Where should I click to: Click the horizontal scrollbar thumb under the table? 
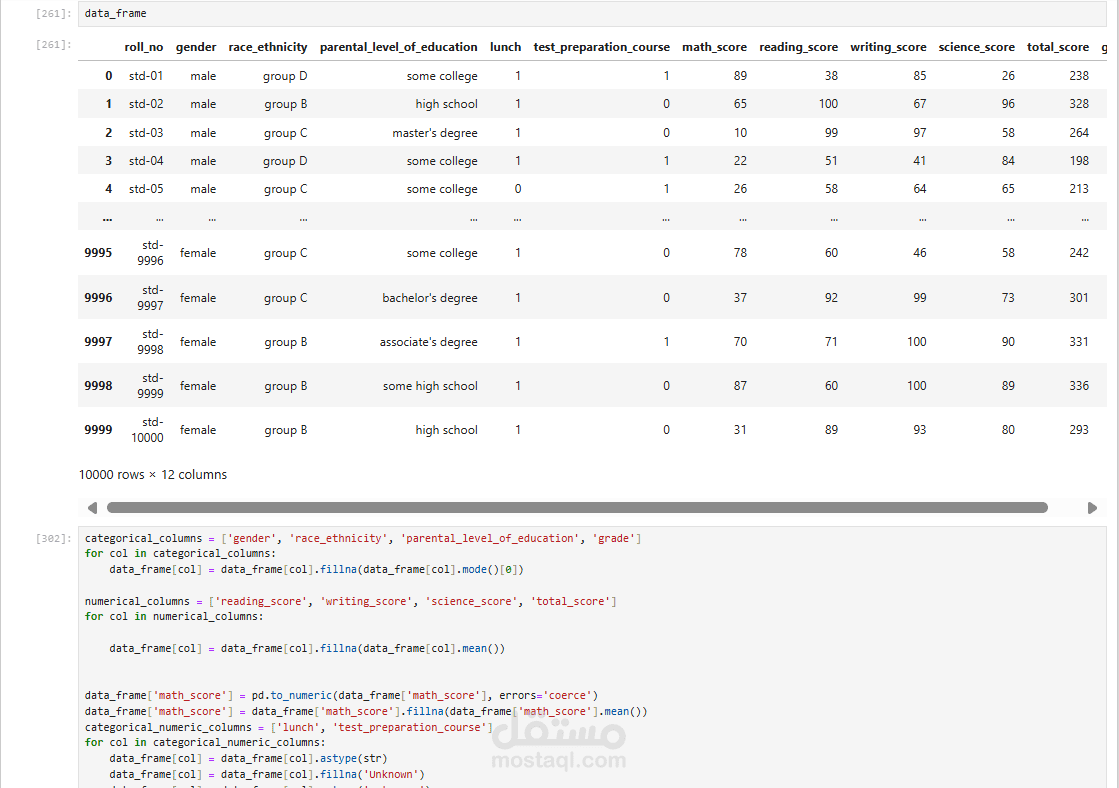click(x=576, y=508)
